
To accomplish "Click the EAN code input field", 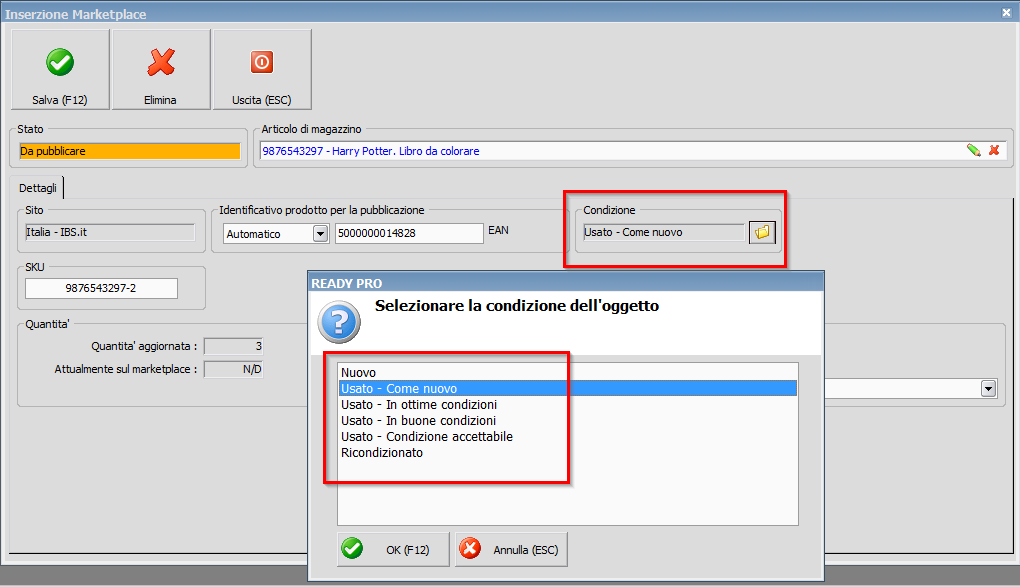I will pyautogui.click(x=409, y=233).
